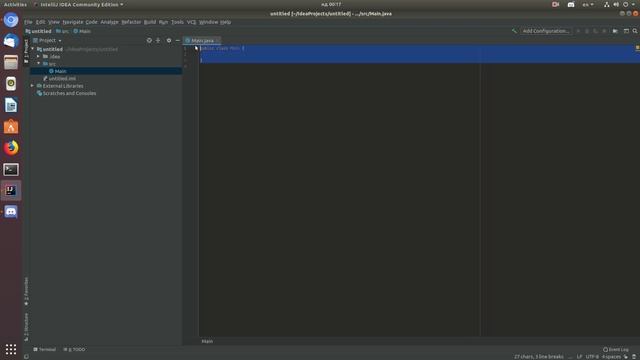
Task: Open Firefox from the Ubuntu dock
Action: click(11, 148)
